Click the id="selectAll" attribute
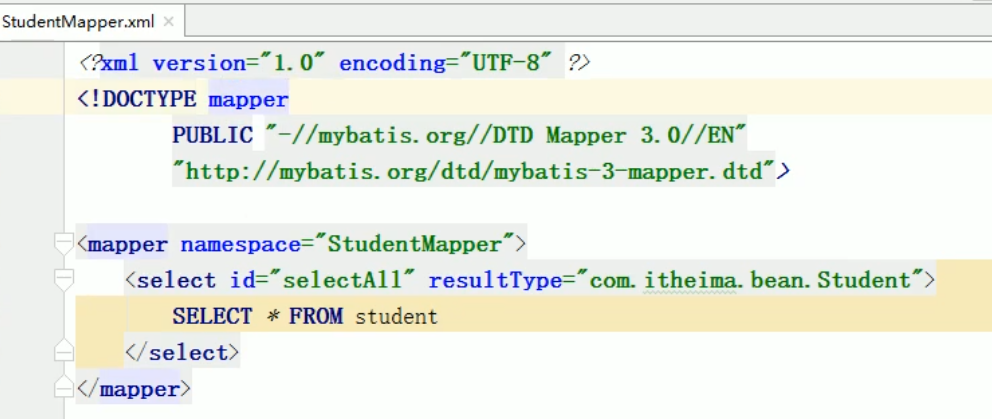This screenshot has width=992, height=419. pyautogui.click(x=322, y=280)
